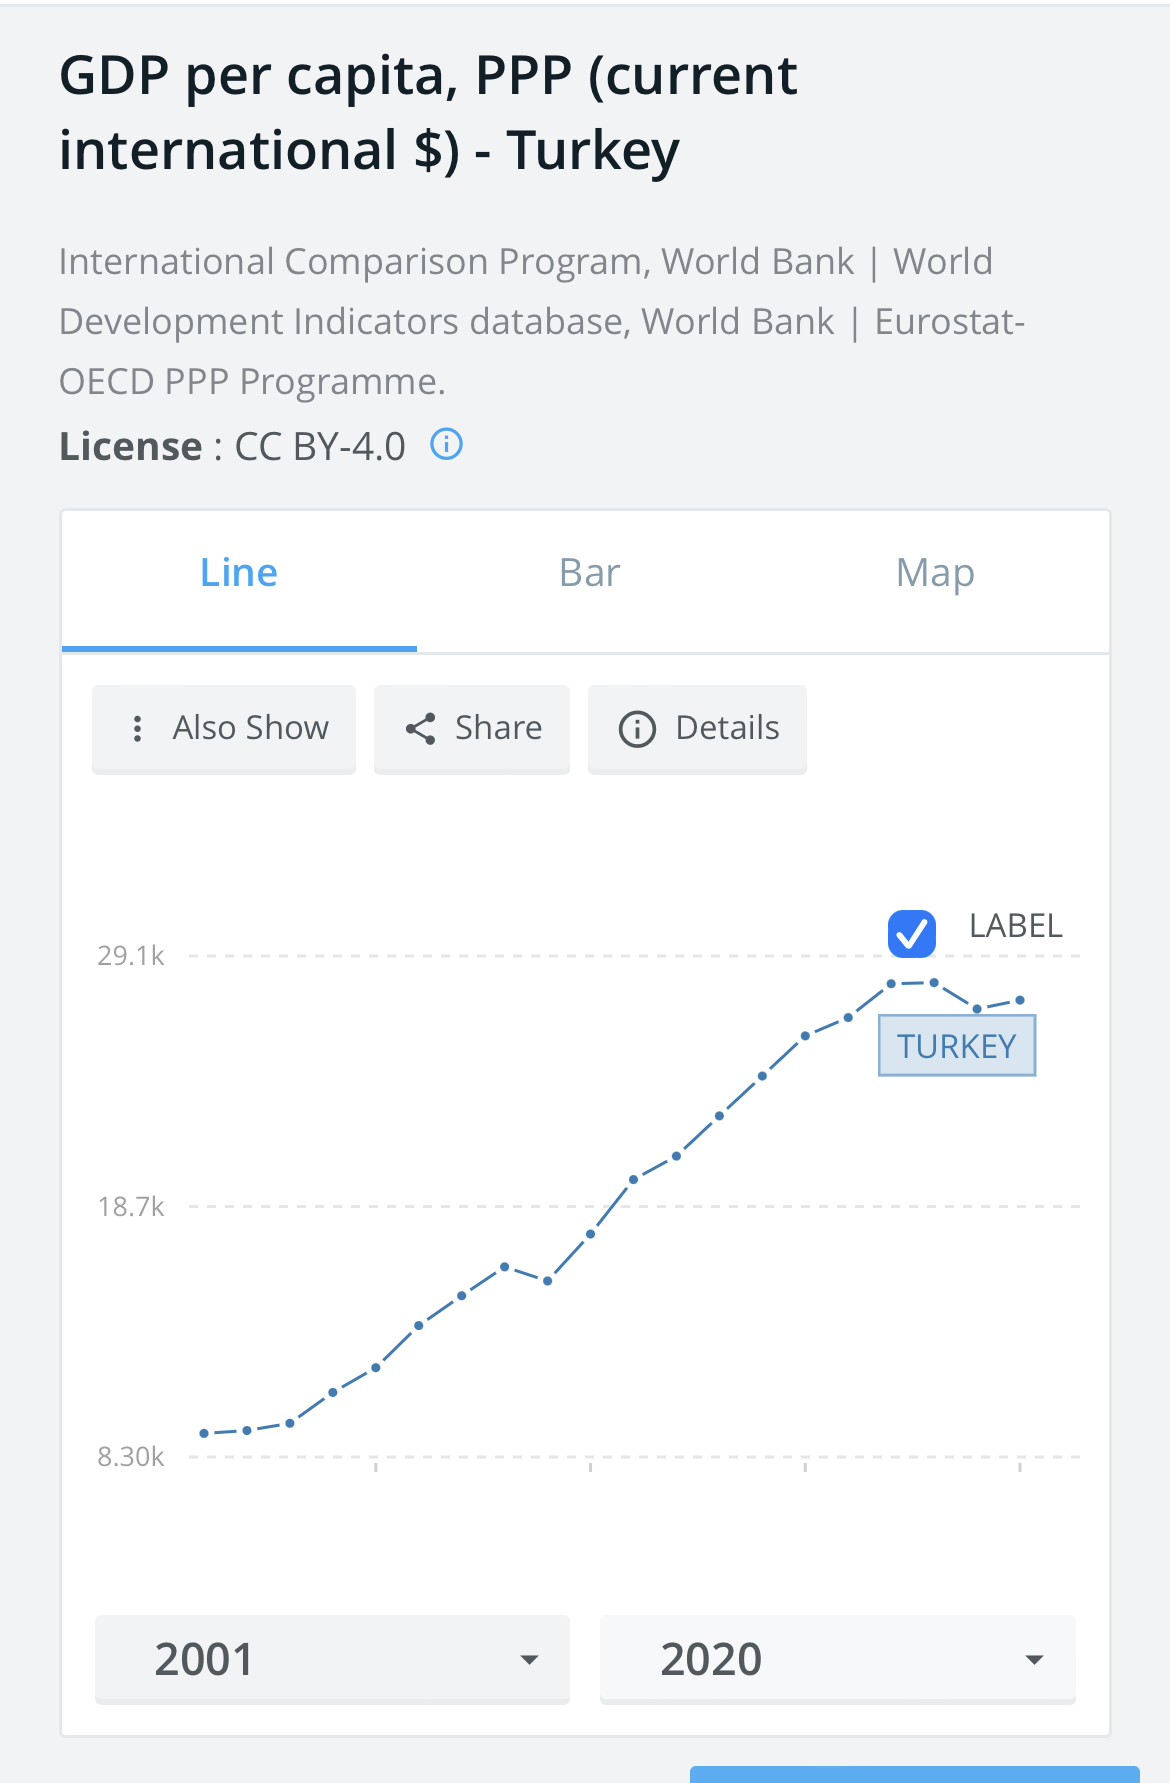
Task: Click the license info circle icon
Action: click(446, 444)
